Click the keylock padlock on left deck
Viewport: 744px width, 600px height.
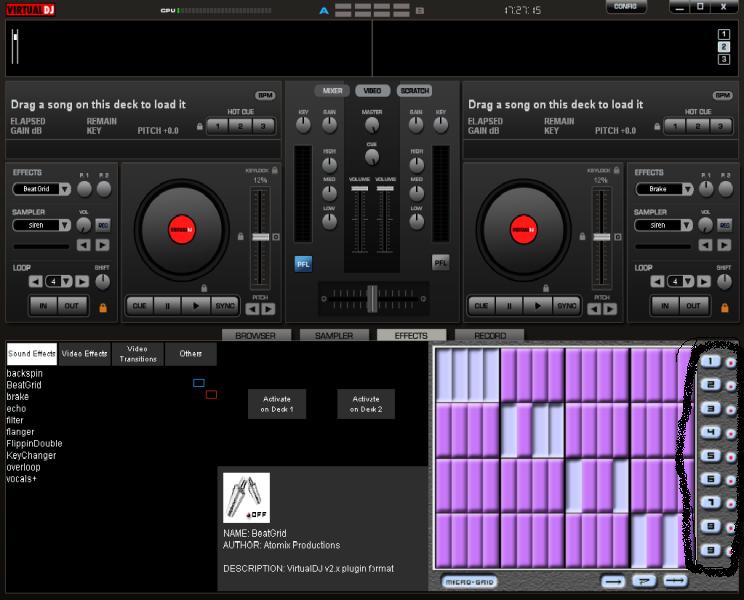tap(275, 171)
